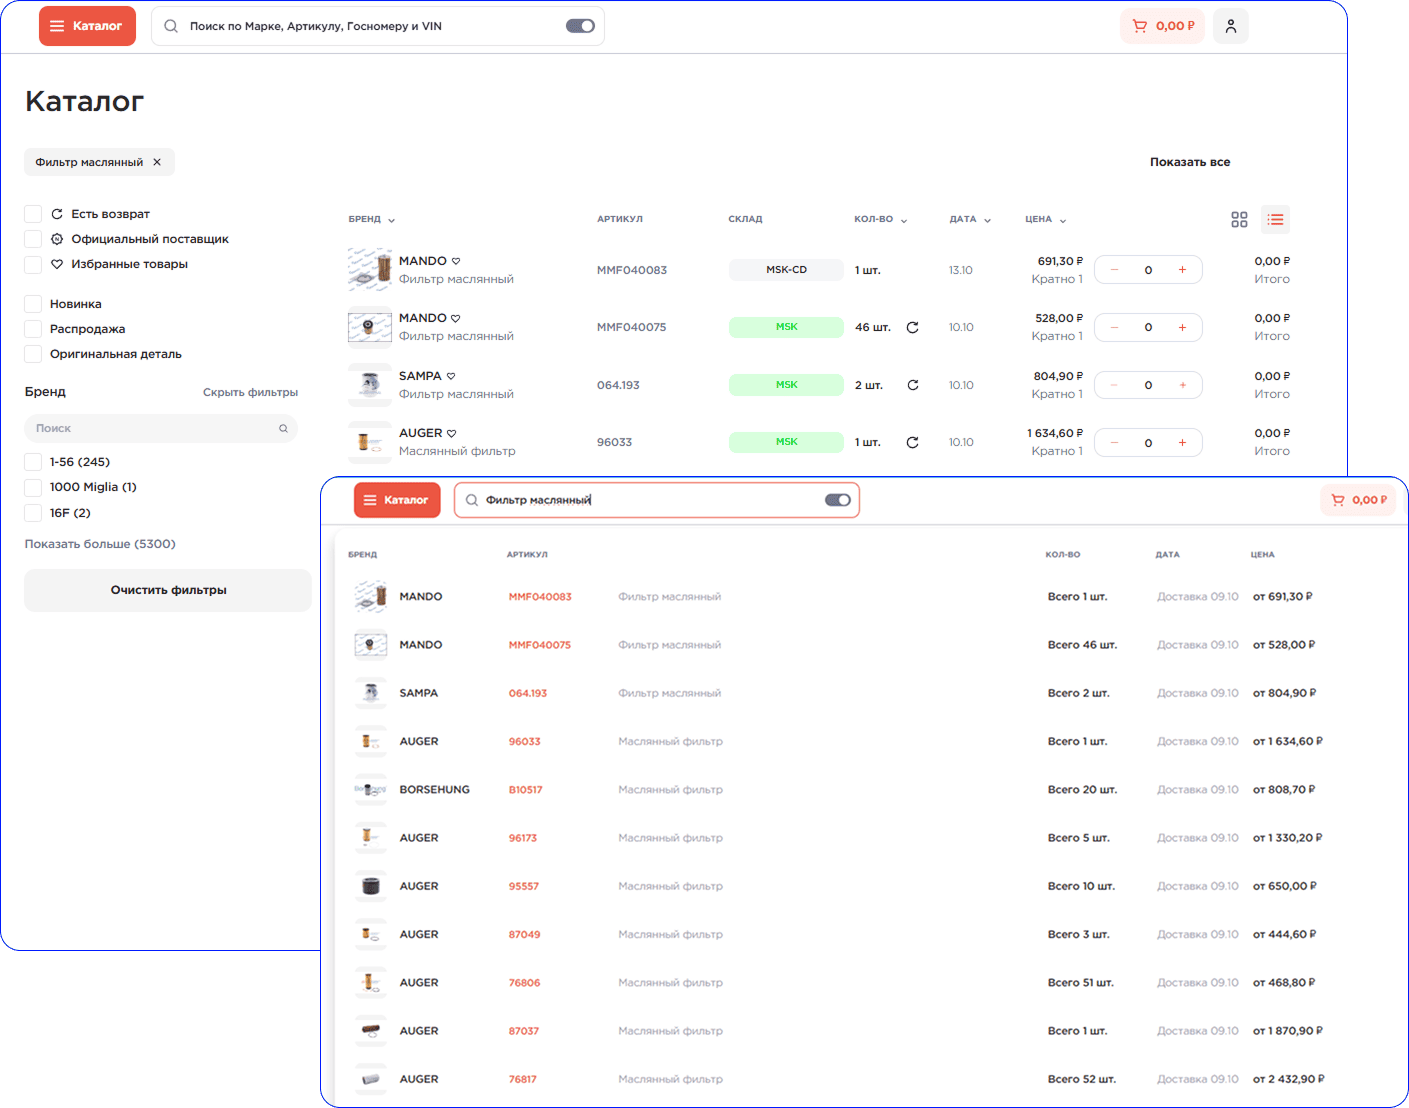
Task: Open the red 'Каталог' menu at top
Action: tap(87, 26)
